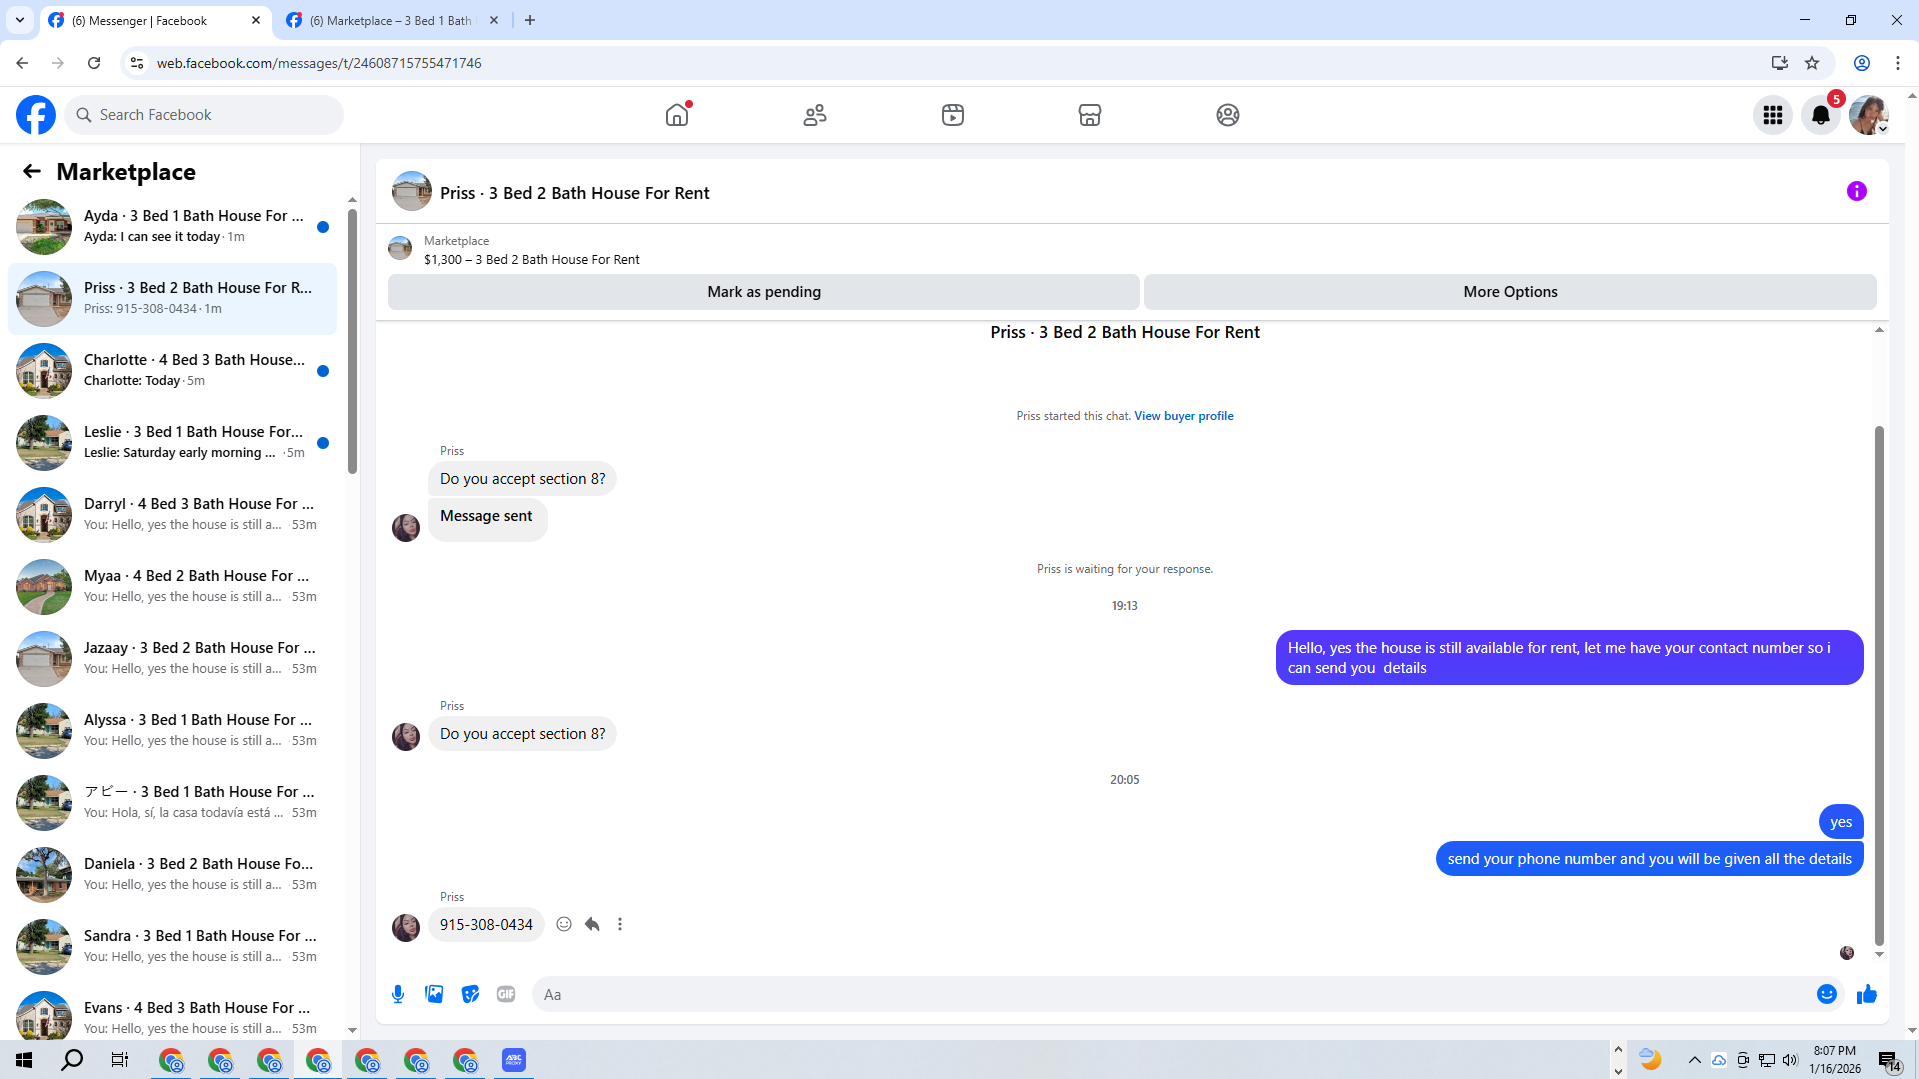Viewport: 1919px width, 1079px height.
Task: Click the attach photo icon
Action: [x=434, y=994]
